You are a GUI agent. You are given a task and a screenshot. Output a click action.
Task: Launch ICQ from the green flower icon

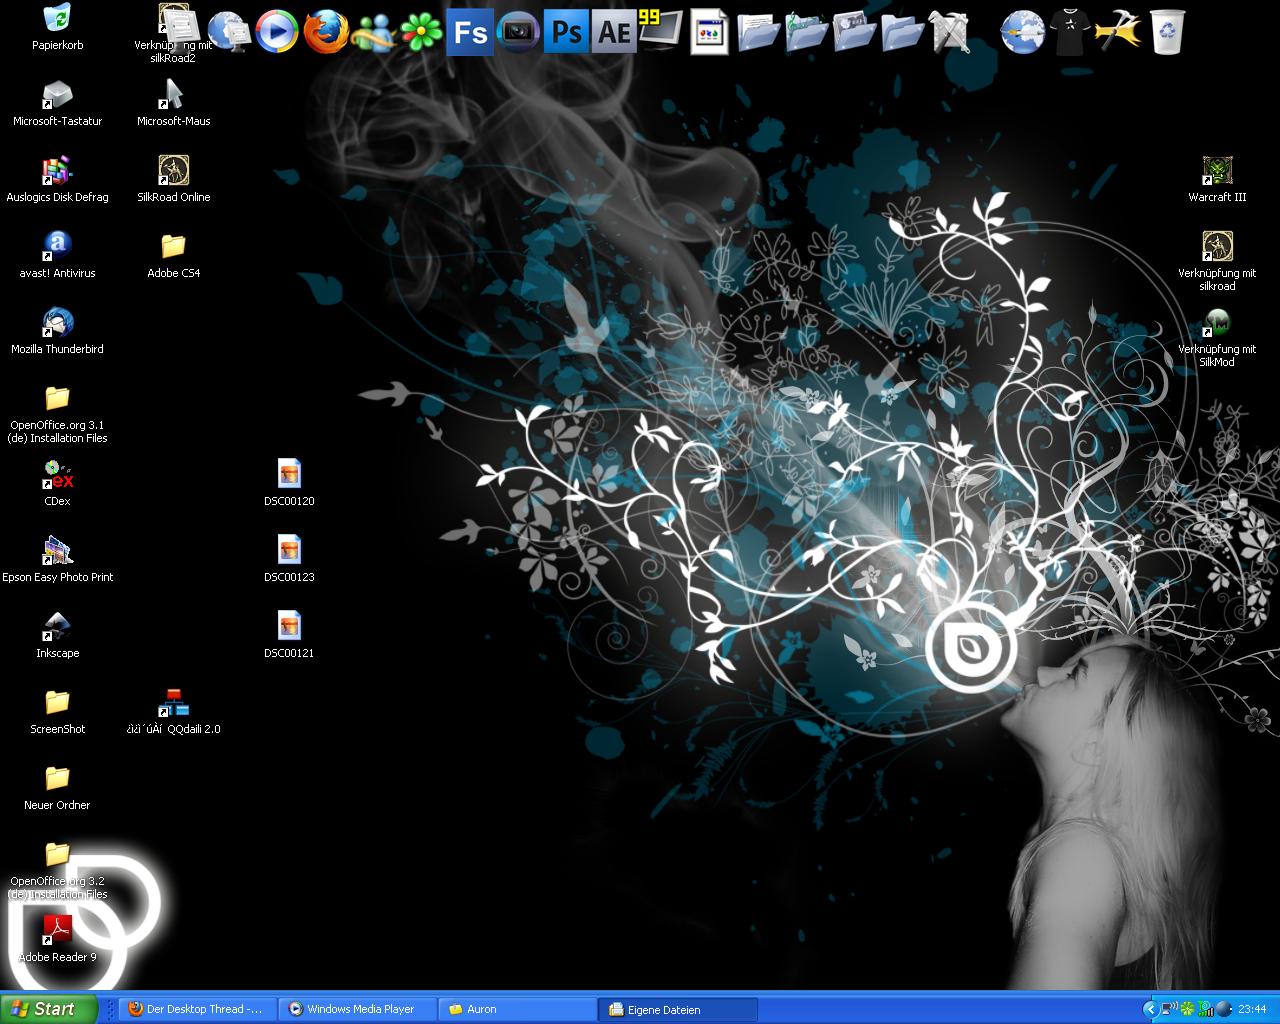click(x=421, y=32)
